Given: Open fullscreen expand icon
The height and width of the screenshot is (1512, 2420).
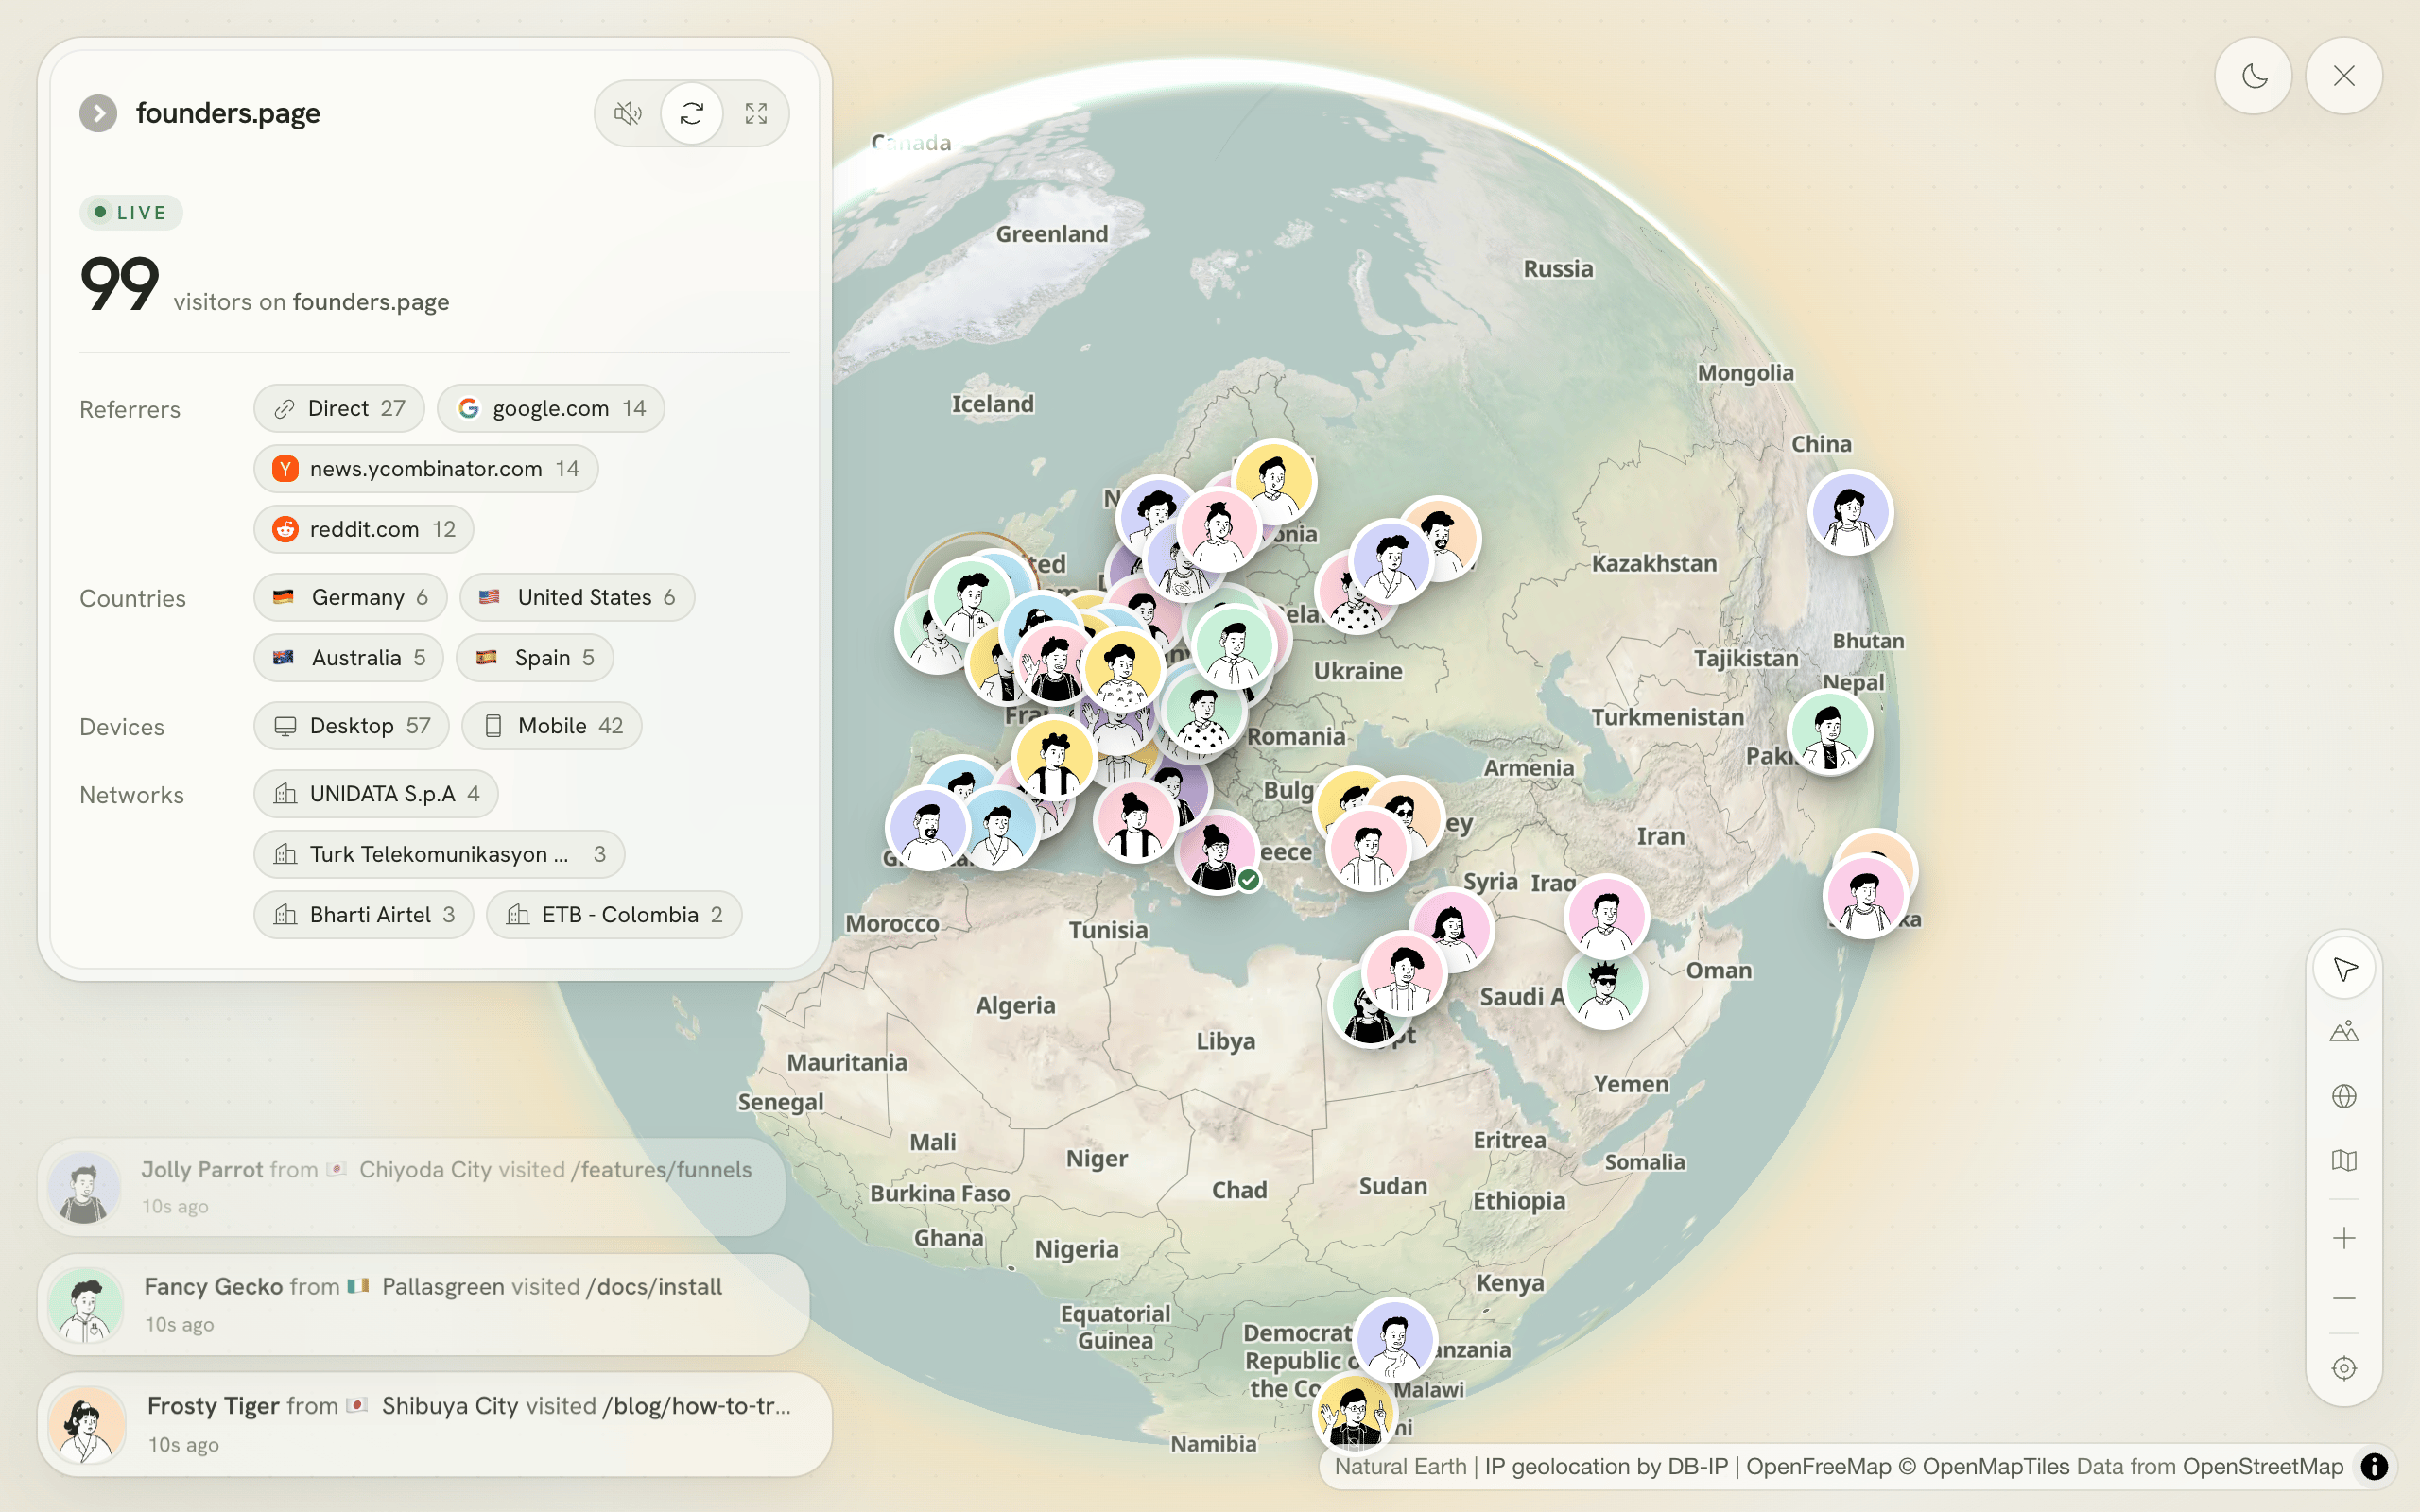Looking at the screenshot, I should (756, 113).
